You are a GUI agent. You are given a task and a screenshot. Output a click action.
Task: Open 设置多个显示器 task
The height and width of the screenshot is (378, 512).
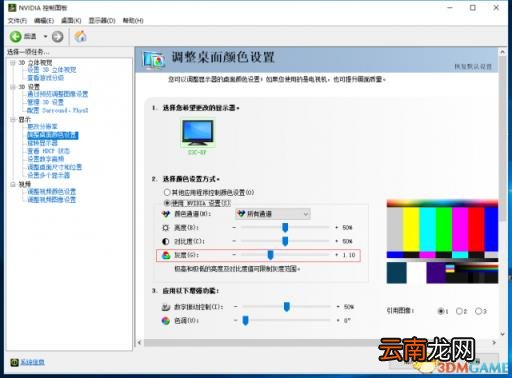49,175
